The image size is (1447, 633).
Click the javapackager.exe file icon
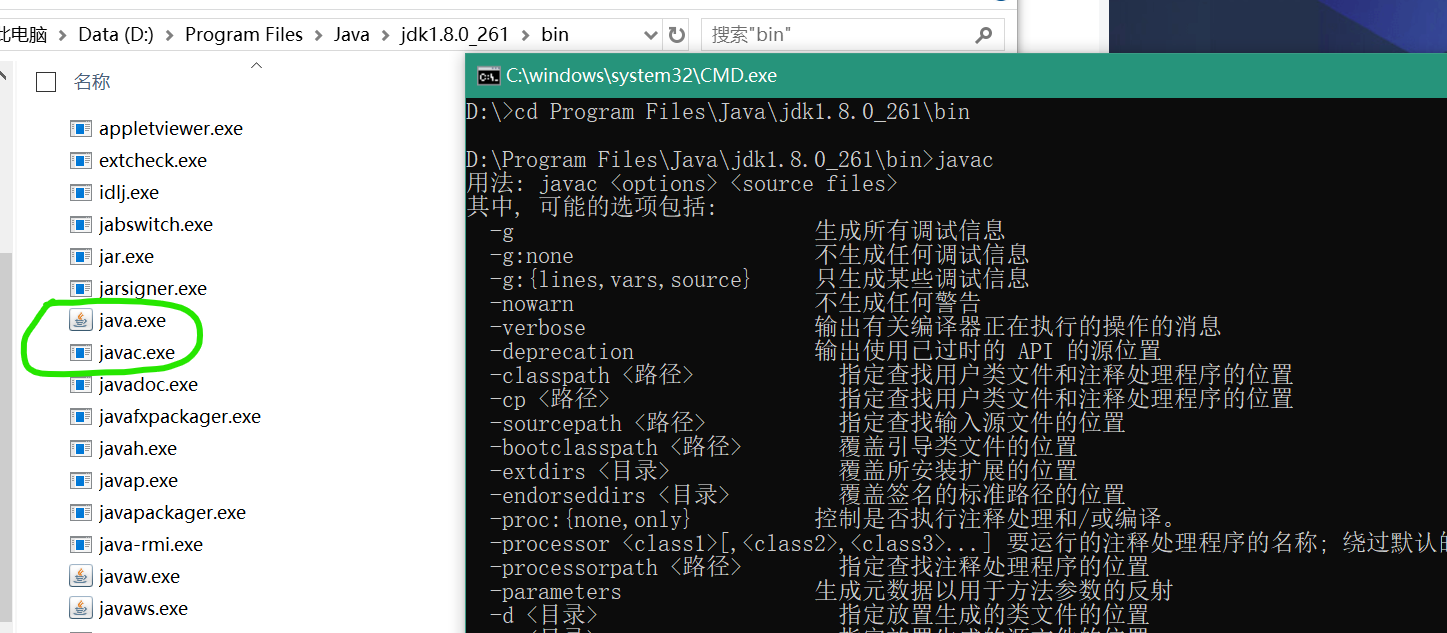click(x=81, y=512)
